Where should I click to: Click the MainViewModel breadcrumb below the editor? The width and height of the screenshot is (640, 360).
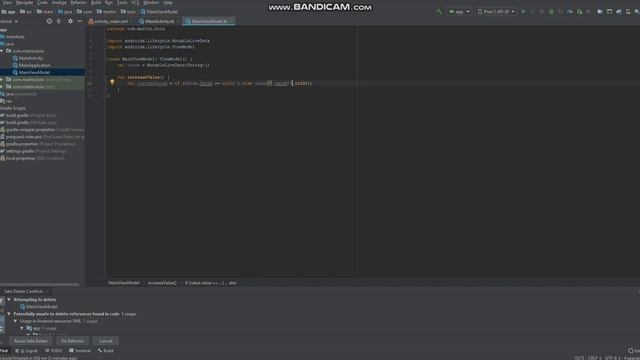pyautogui.click(x=124, y=283)
